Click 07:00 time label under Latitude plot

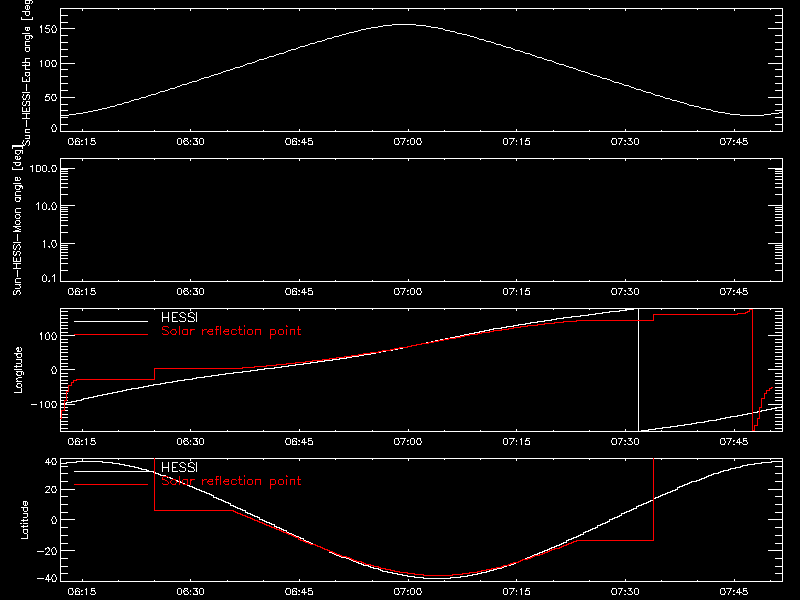(x=408, y=592)
